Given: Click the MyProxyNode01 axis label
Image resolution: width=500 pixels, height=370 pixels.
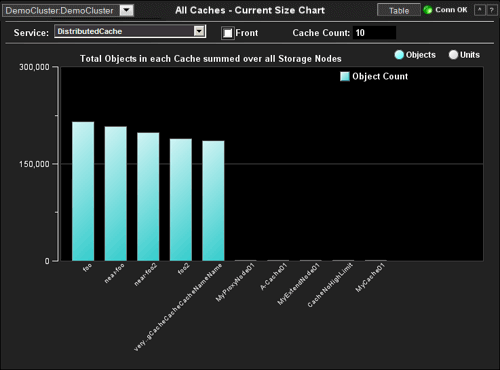Looking at the screenshot, I should 235,282.
